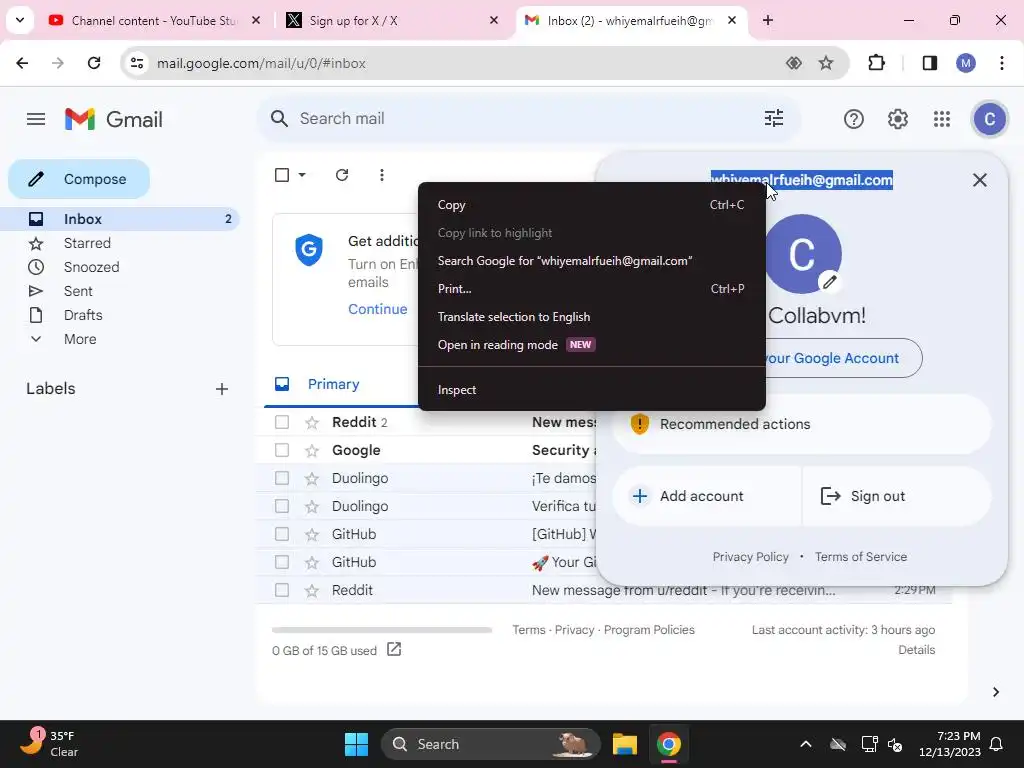1024x768 pixels.
Task: Choose Copy from context menu
Action: [x=592, y=205]
